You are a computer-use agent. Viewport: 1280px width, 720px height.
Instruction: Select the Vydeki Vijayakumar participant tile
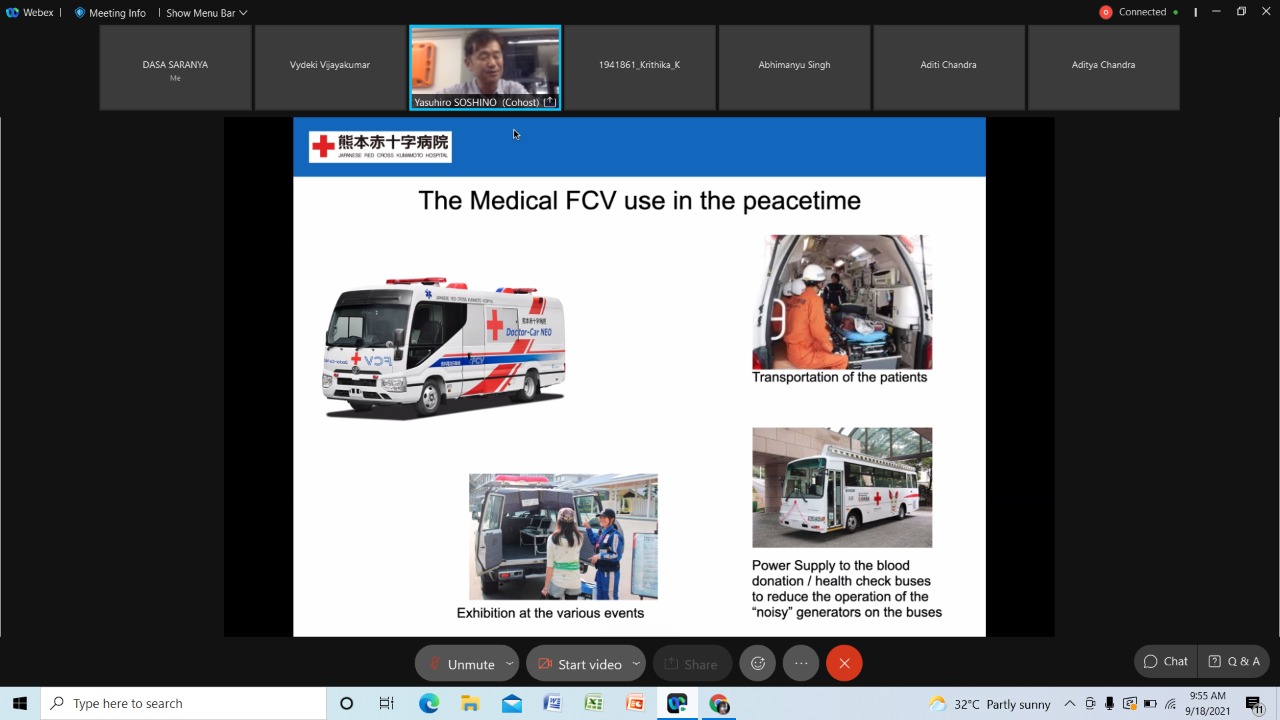(330, 67)
